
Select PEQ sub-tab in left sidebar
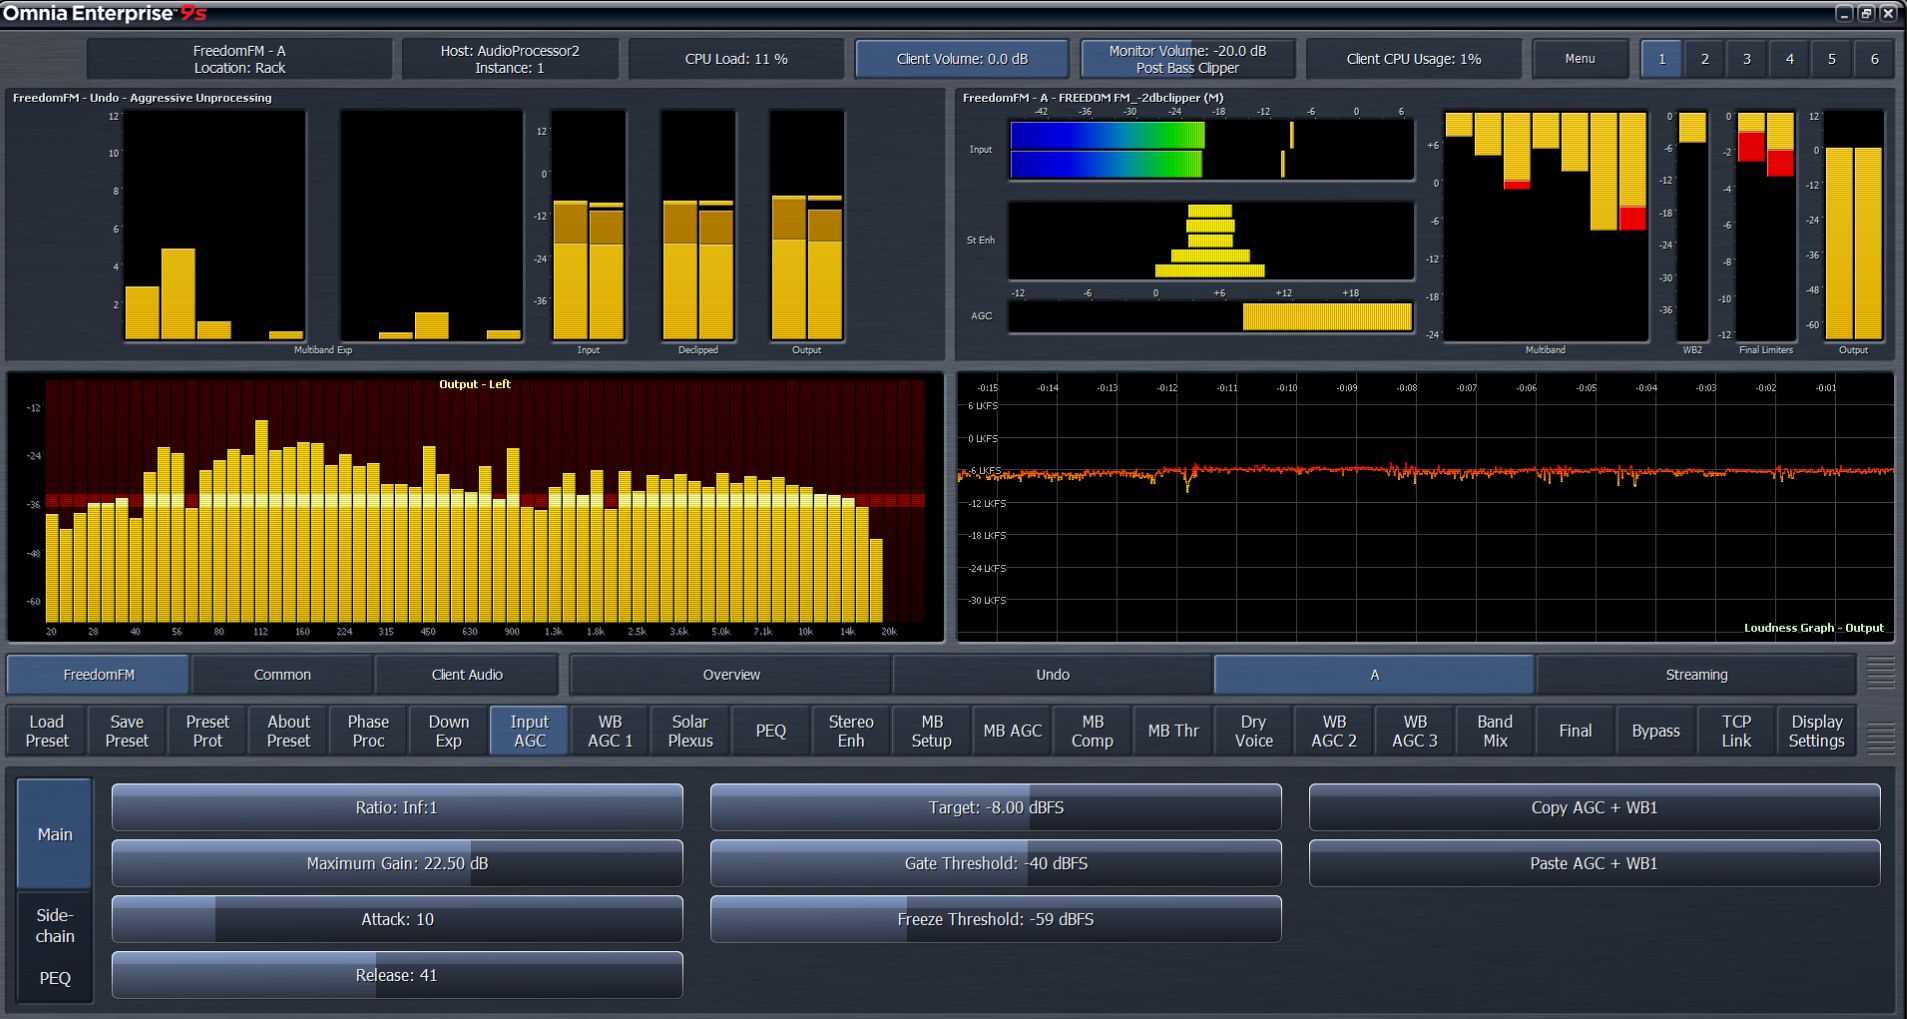[55, 978]
